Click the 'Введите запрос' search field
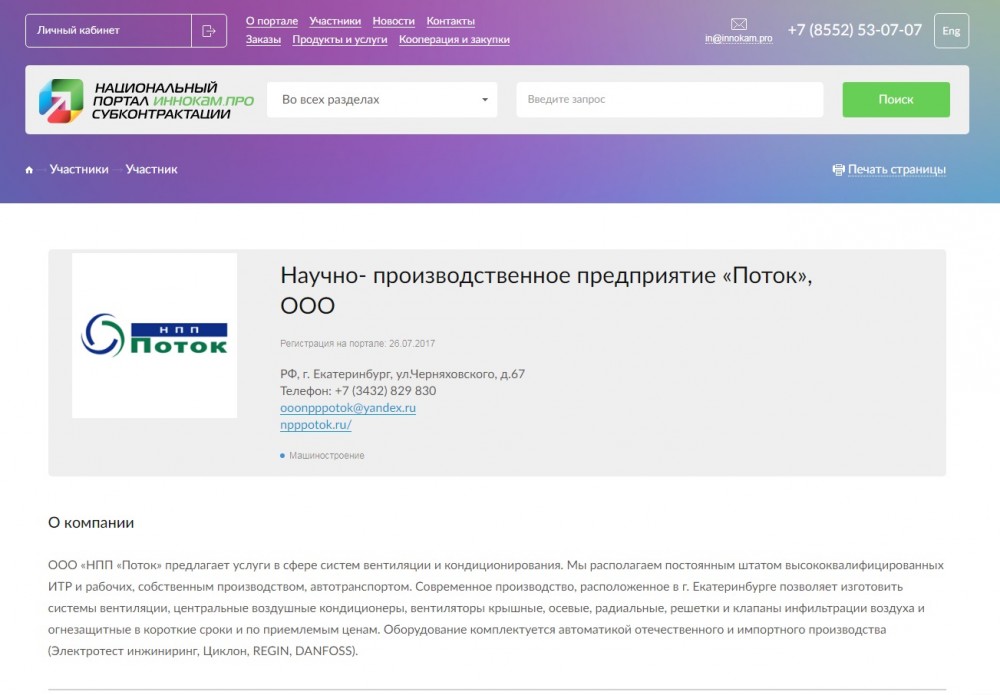The image size is (1000, 695). pyautogui.click(x=669, y=100)
